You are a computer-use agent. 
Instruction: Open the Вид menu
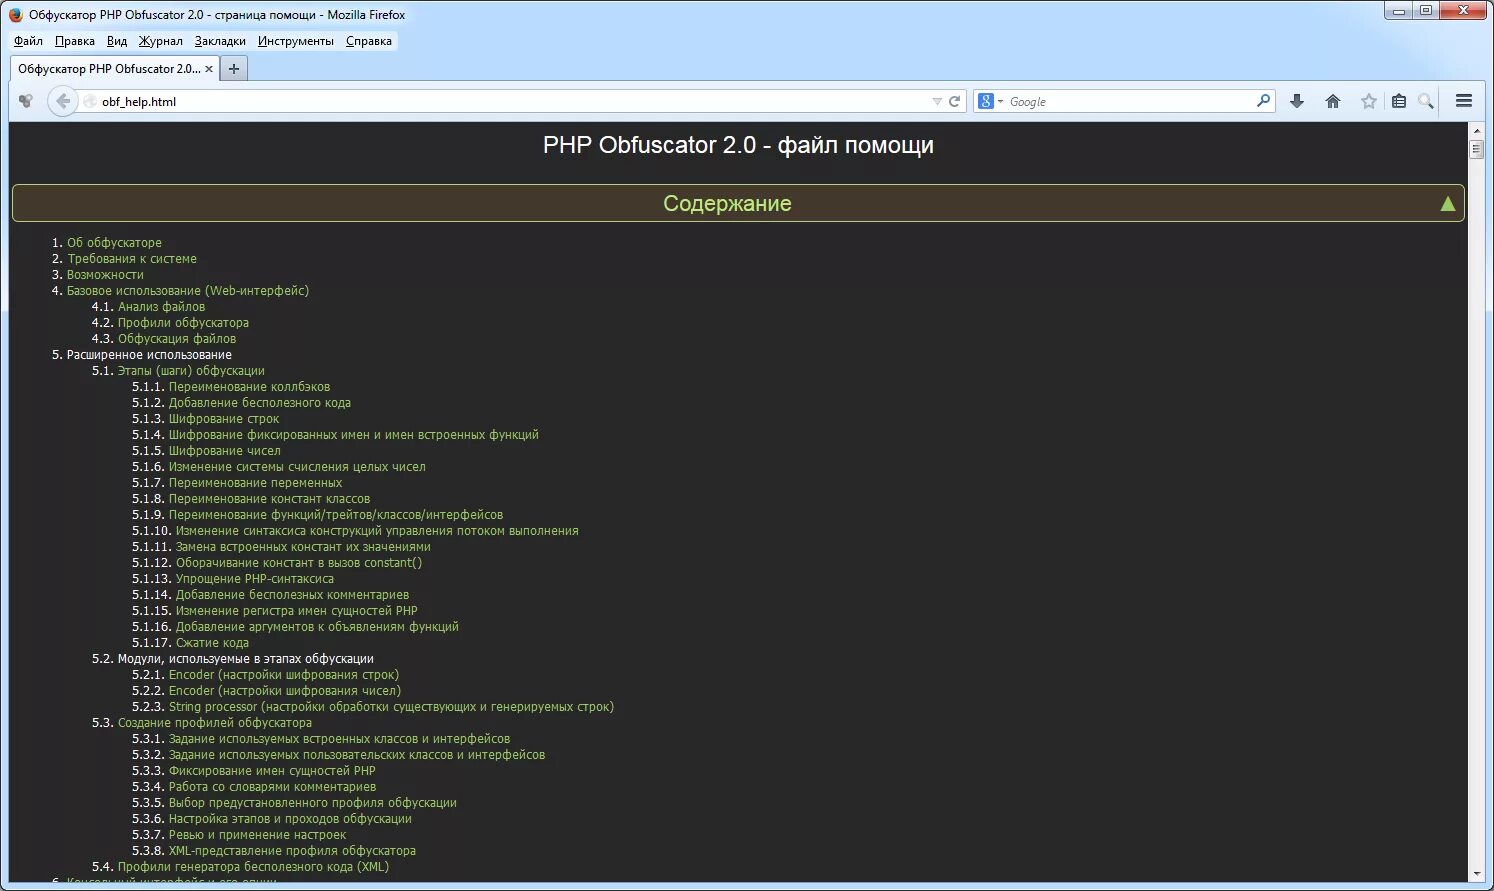(117, 41)
